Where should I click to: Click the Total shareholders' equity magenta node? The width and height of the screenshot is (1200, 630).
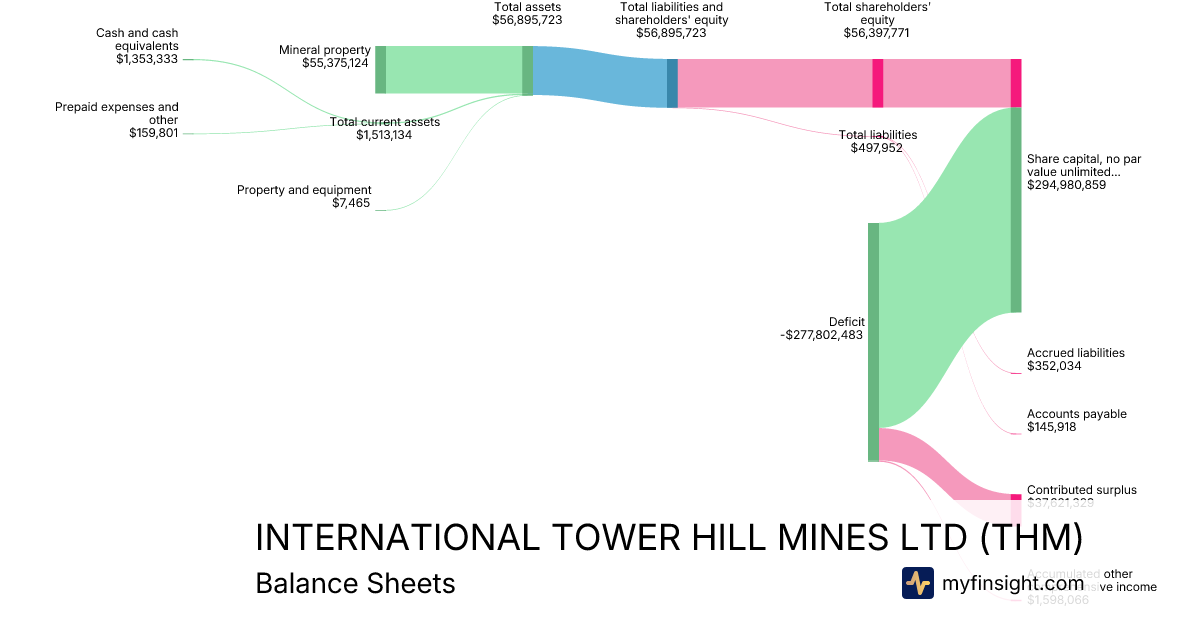[878, 83]
